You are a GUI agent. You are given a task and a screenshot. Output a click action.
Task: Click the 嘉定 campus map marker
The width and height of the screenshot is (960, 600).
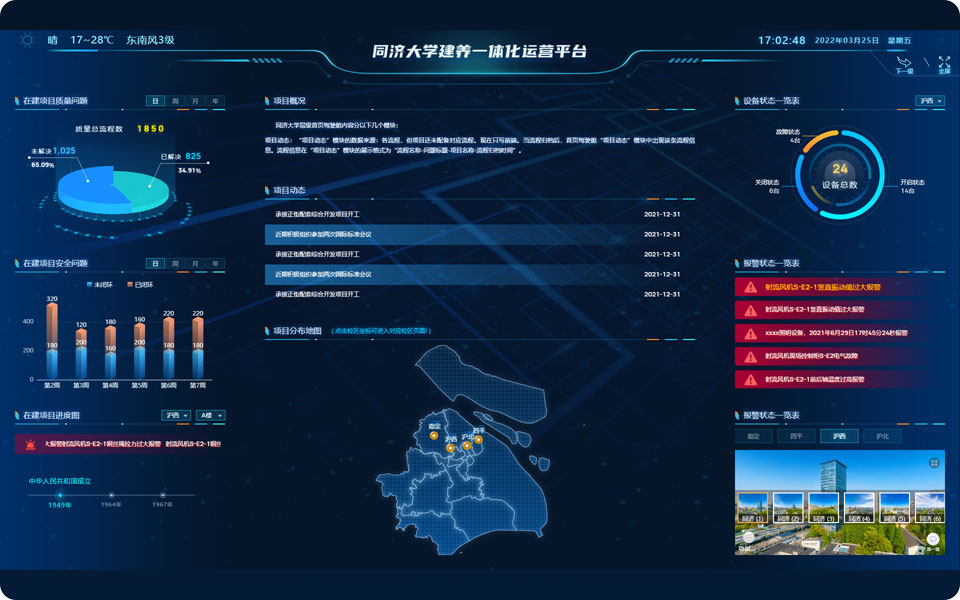tap(434, 435)
